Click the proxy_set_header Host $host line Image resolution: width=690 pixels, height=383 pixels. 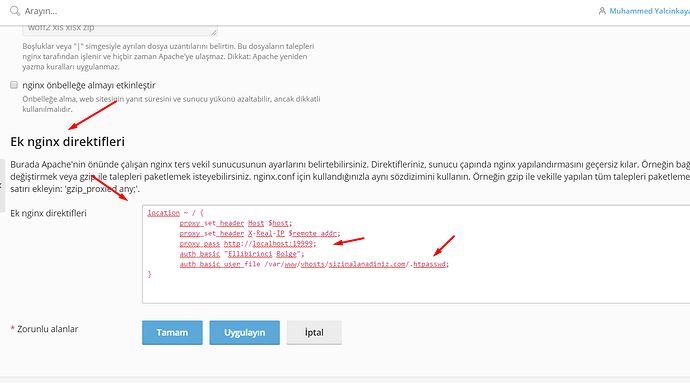pos(235,223)
